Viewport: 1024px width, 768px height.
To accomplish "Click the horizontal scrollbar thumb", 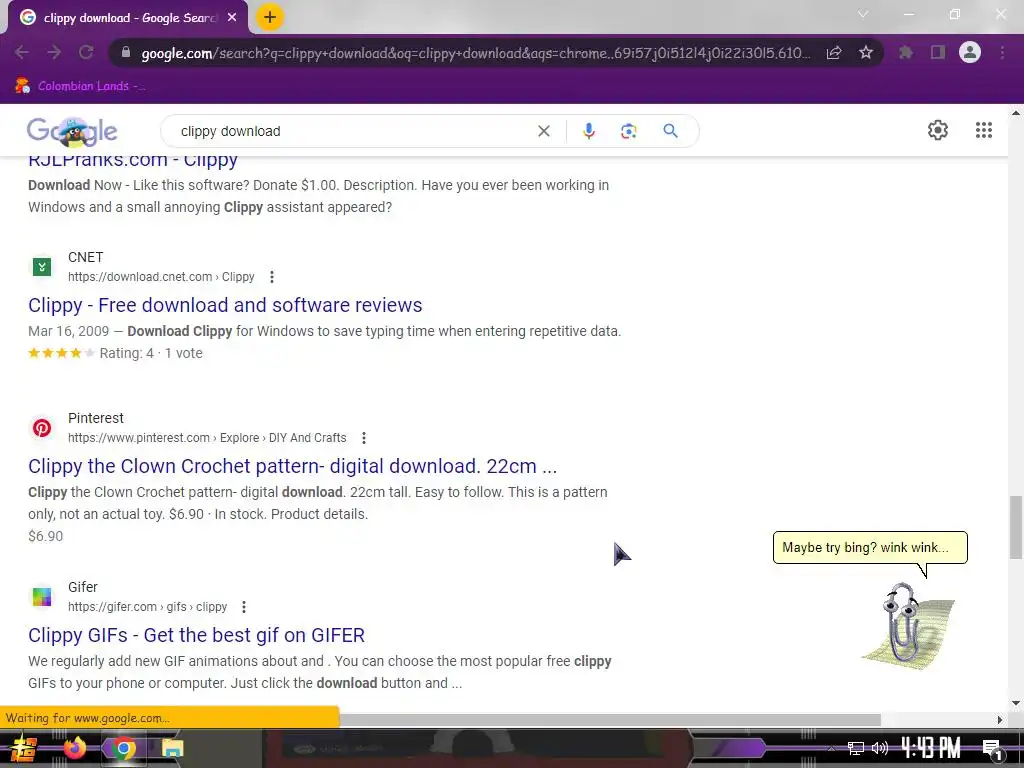I will (x=611, y=720).
